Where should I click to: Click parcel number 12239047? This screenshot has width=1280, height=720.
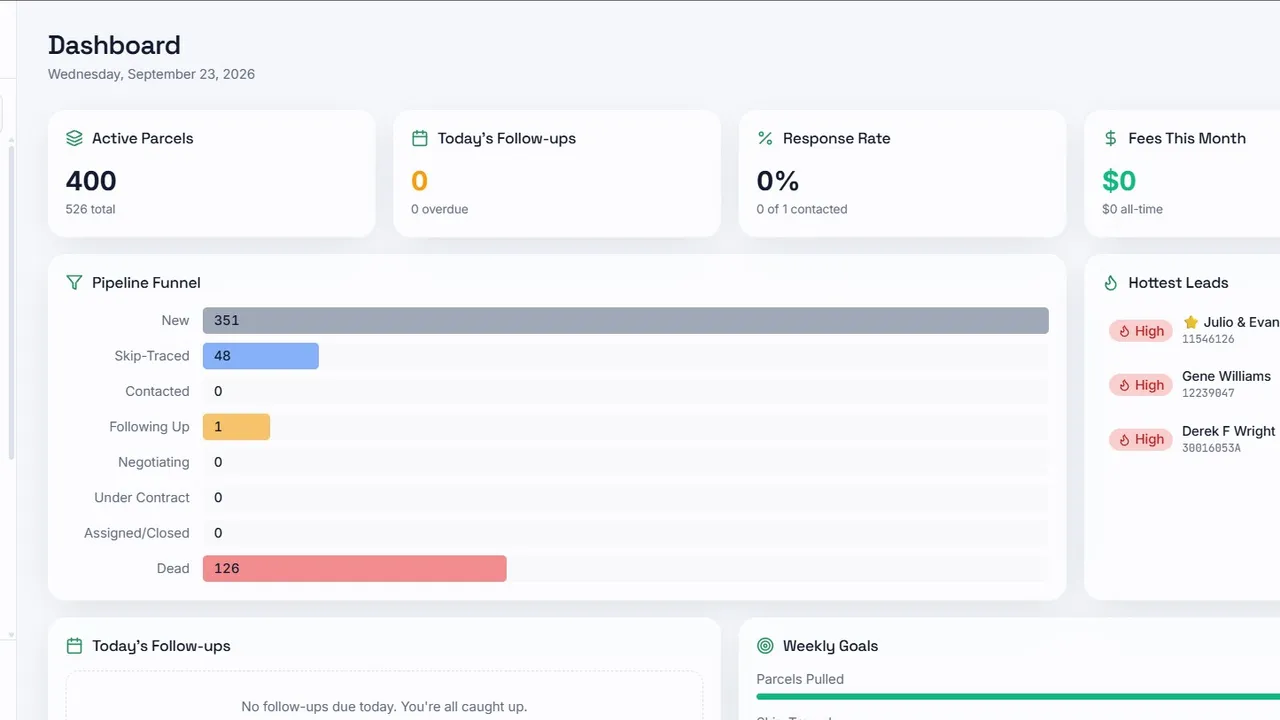[x=1208, y=394]
